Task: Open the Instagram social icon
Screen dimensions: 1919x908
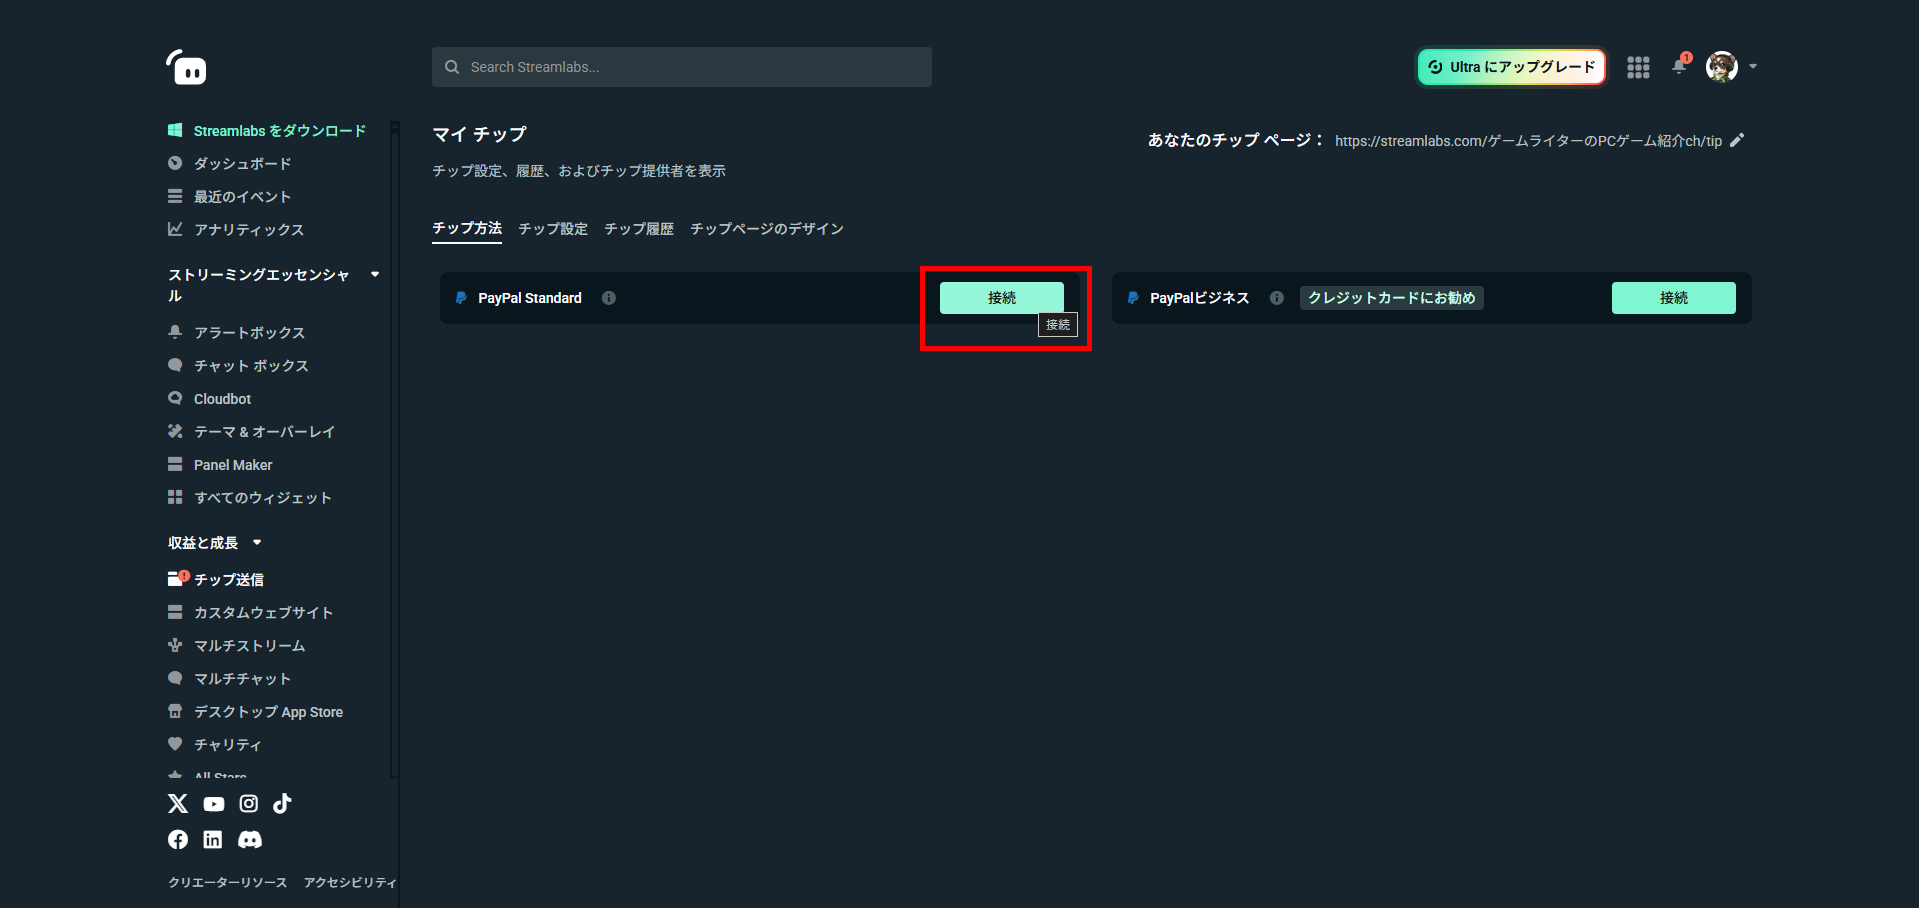Action: [249, 803]
